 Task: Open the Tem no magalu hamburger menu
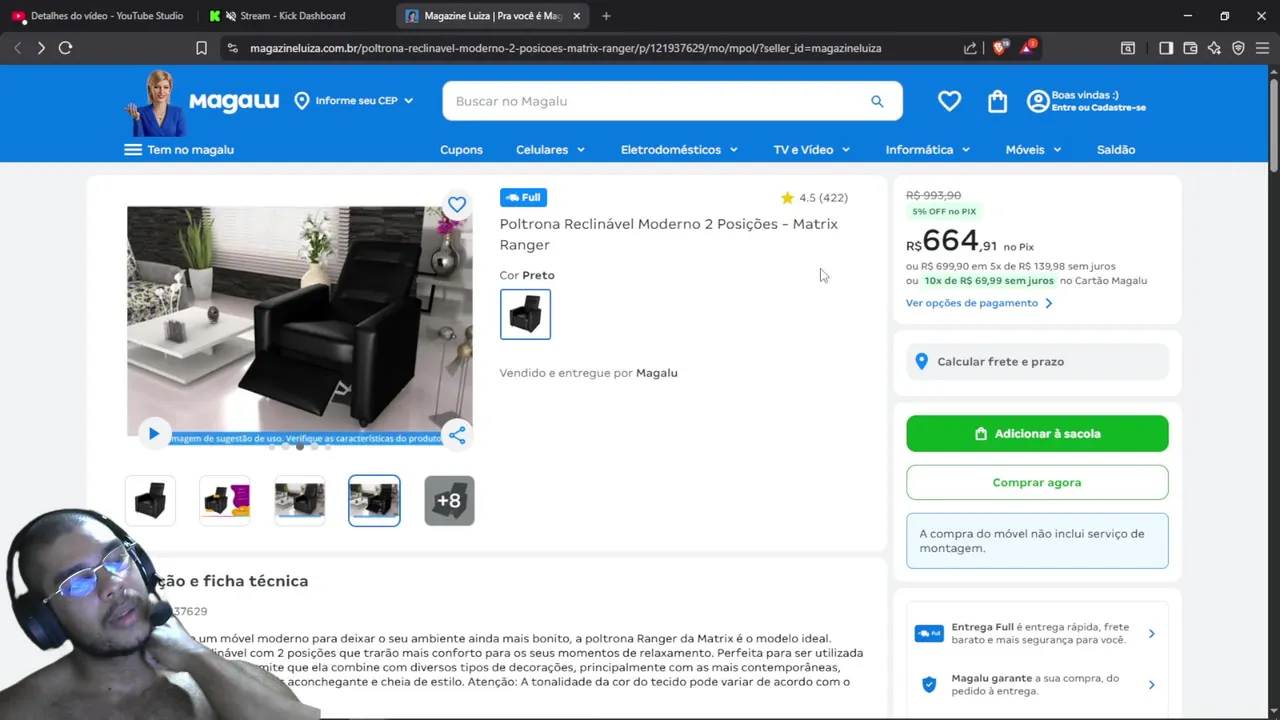(x=133, y=150)
